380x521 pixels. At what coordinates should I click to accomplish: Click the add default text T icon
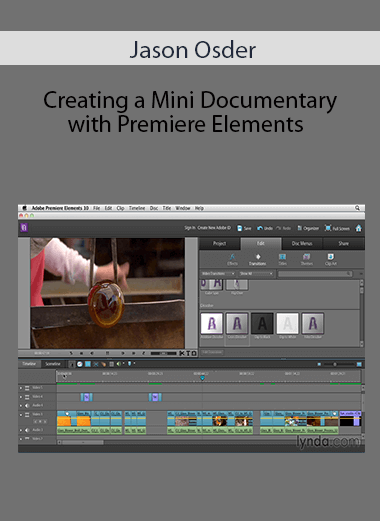tap(188, 353)
